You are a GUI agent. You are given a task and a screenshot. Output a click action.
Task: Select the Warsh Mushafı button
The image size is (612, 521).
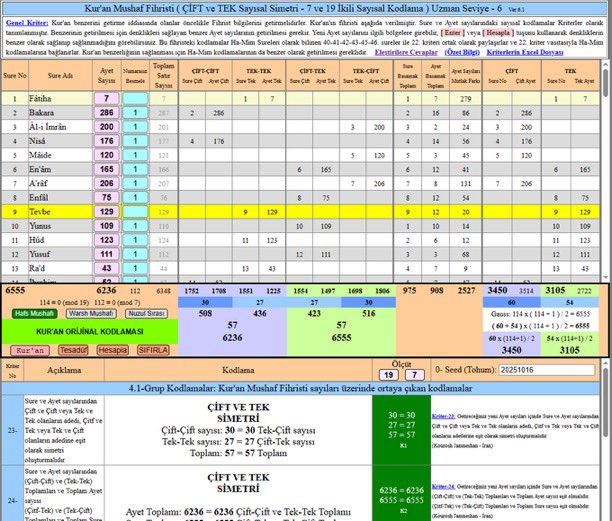point(91,313)
